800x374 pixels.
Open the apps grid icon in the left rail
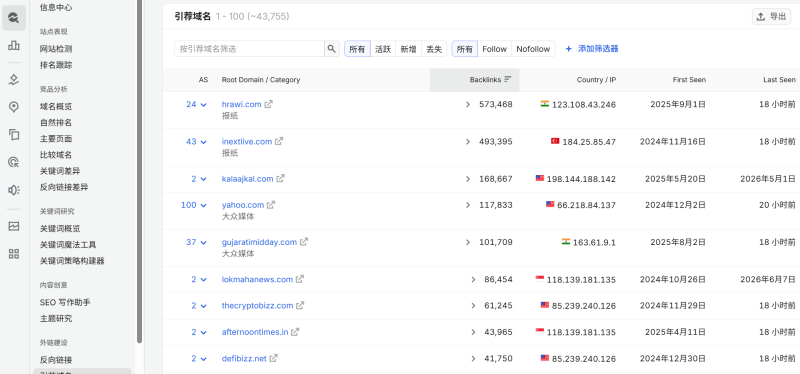pos(14,254)
